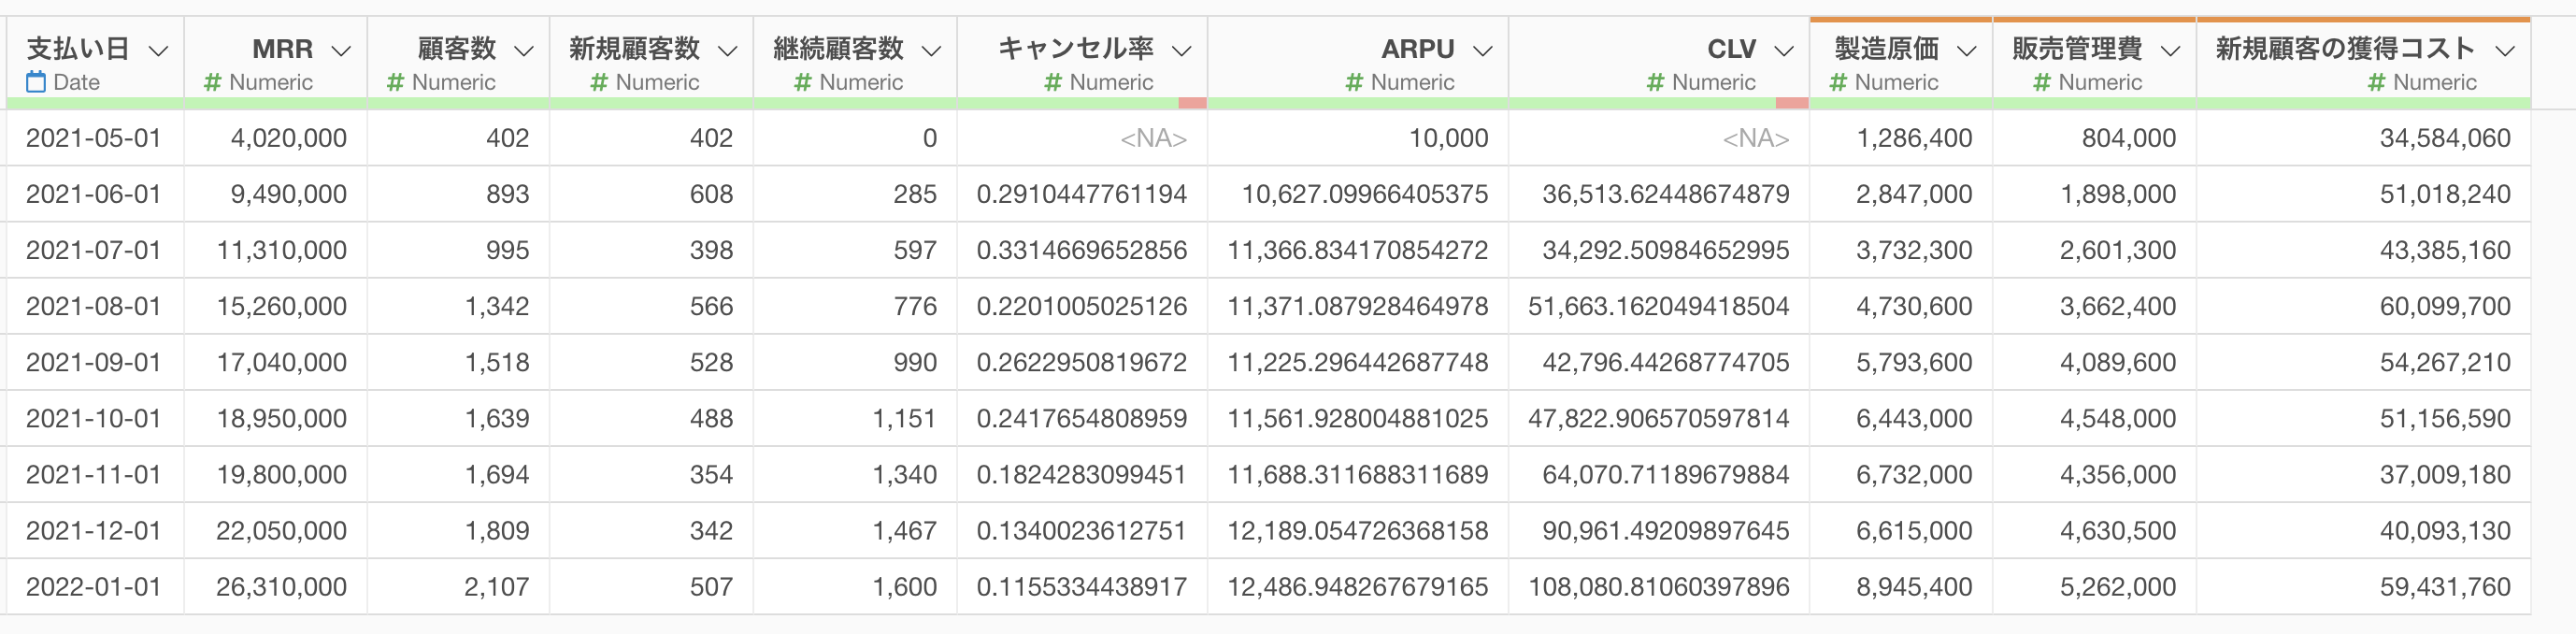2576x634 pixels.
Task: Click 製造原価 value 8,945,400
Action: (1914, 586)
